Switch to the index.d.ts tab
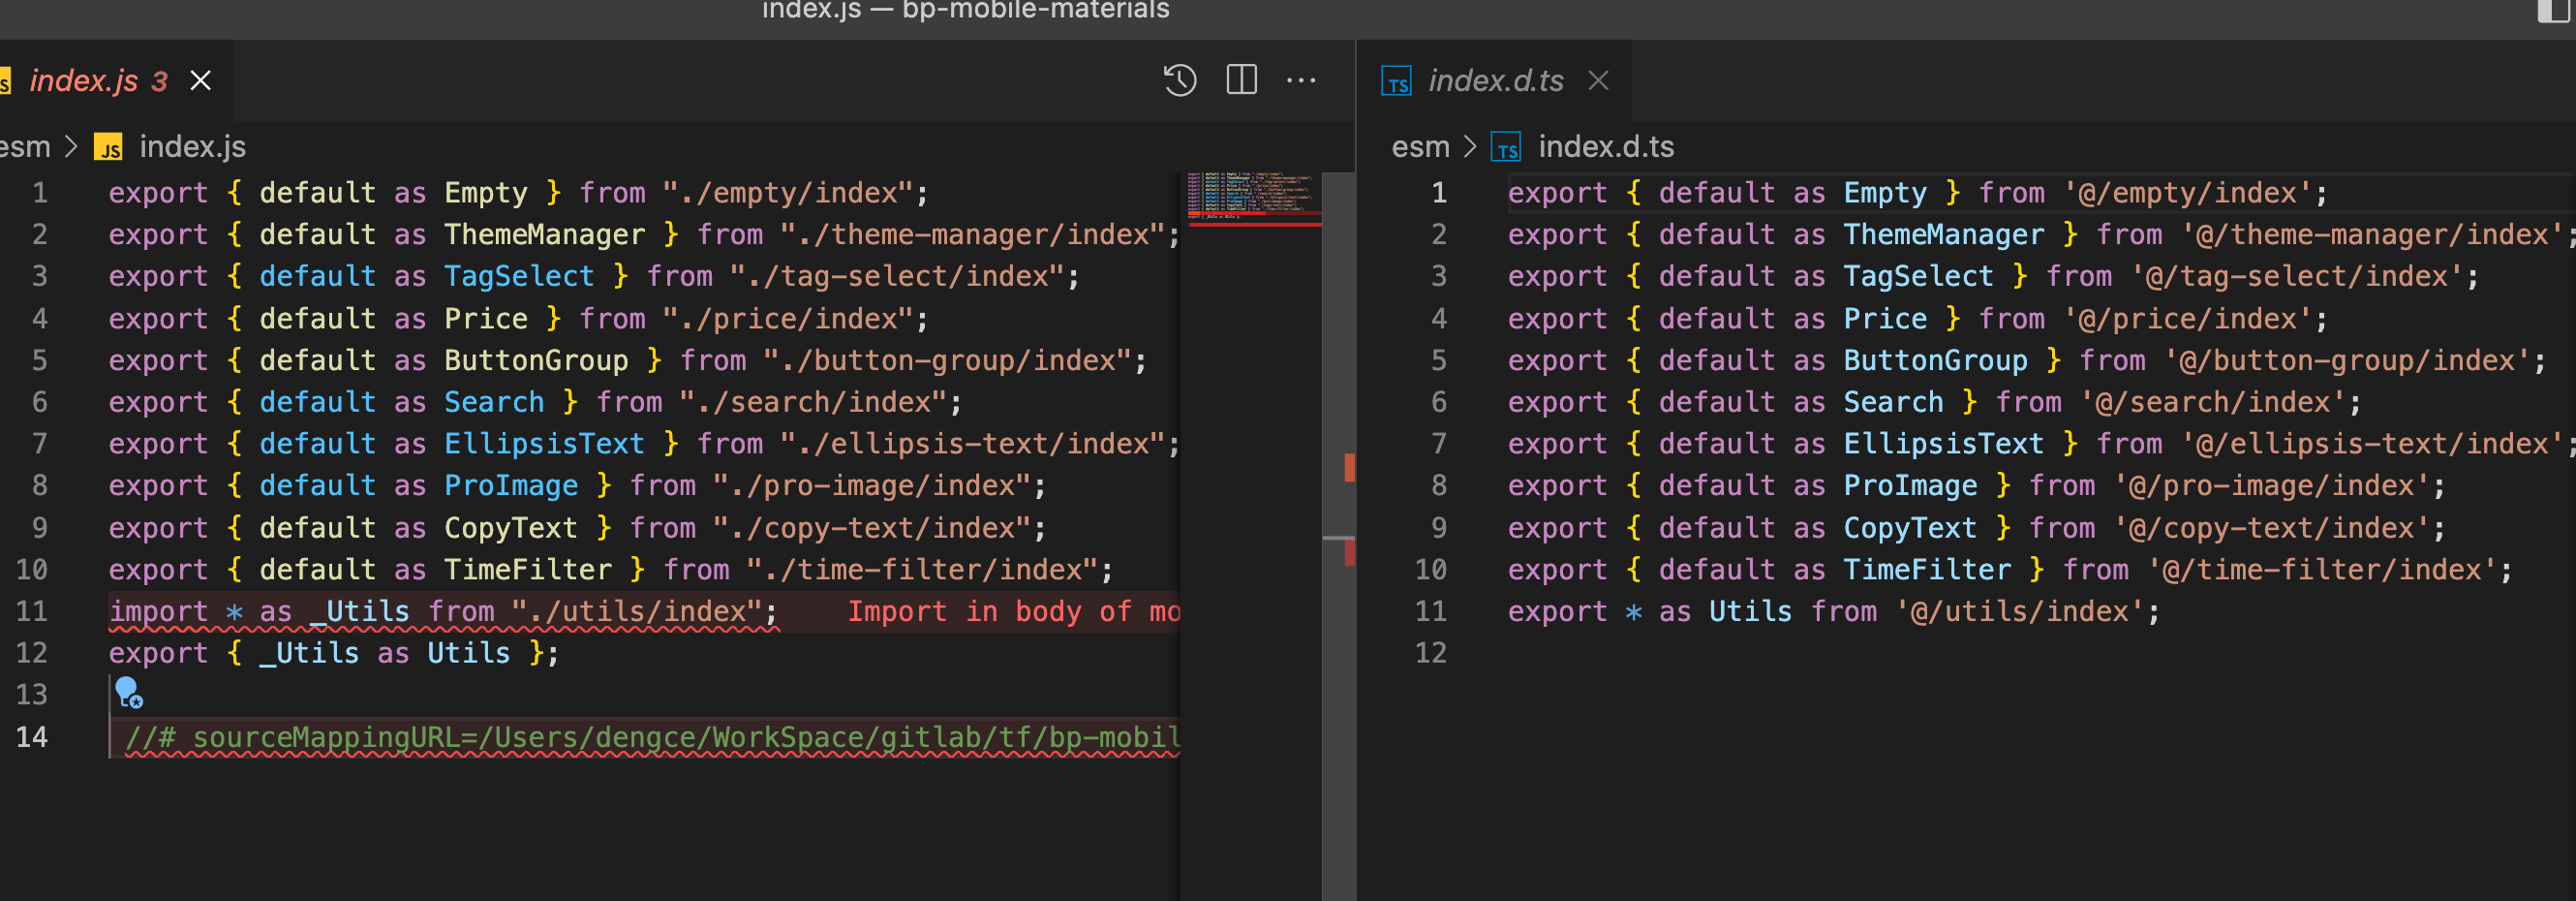The height and width of the screenshot is (901, 2576). click(1495, 82)
